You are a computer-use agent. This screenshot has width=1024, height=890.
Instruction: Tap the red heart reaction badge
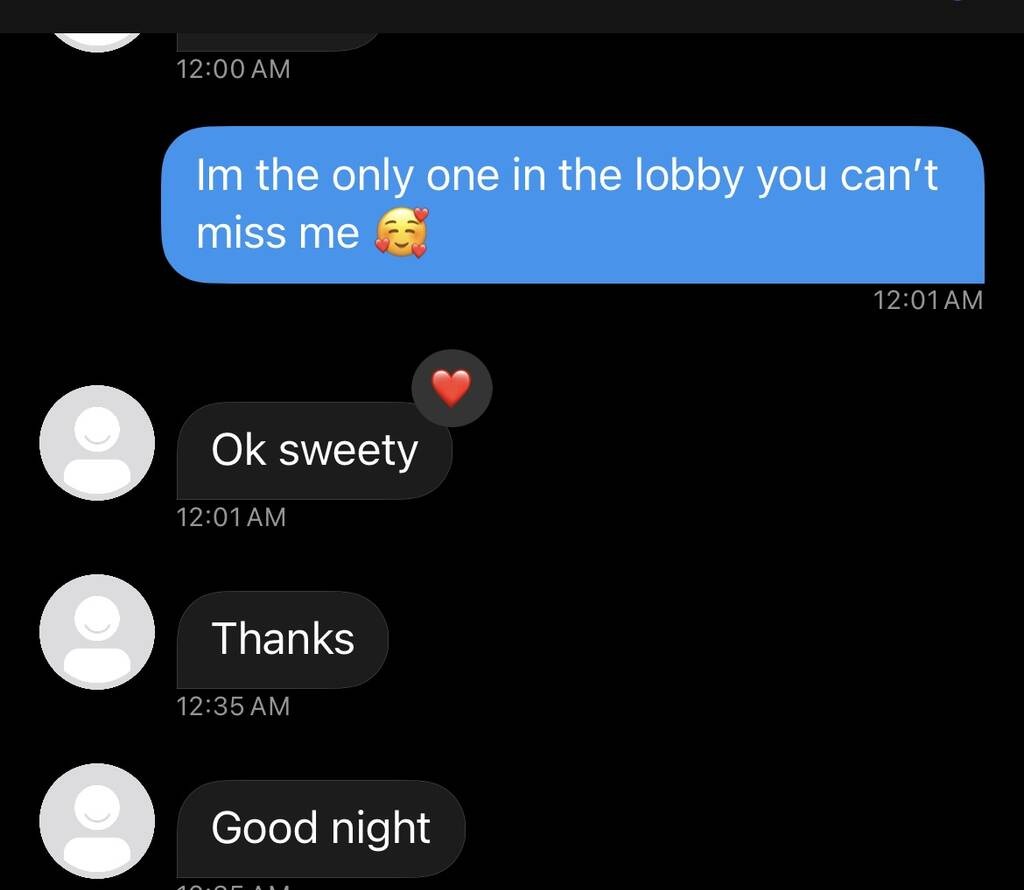tap(452, 389)
